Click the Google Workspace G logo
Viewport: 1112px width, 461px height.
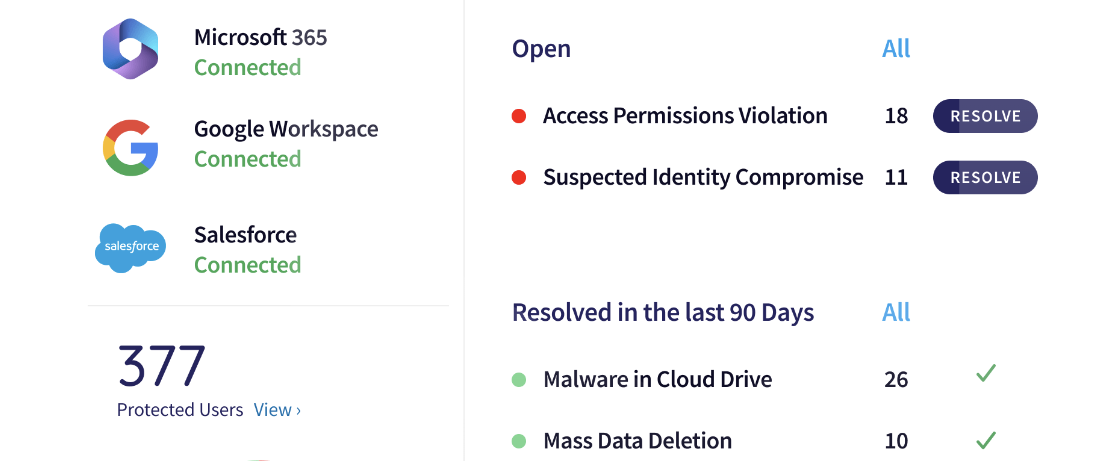(130, 148)
